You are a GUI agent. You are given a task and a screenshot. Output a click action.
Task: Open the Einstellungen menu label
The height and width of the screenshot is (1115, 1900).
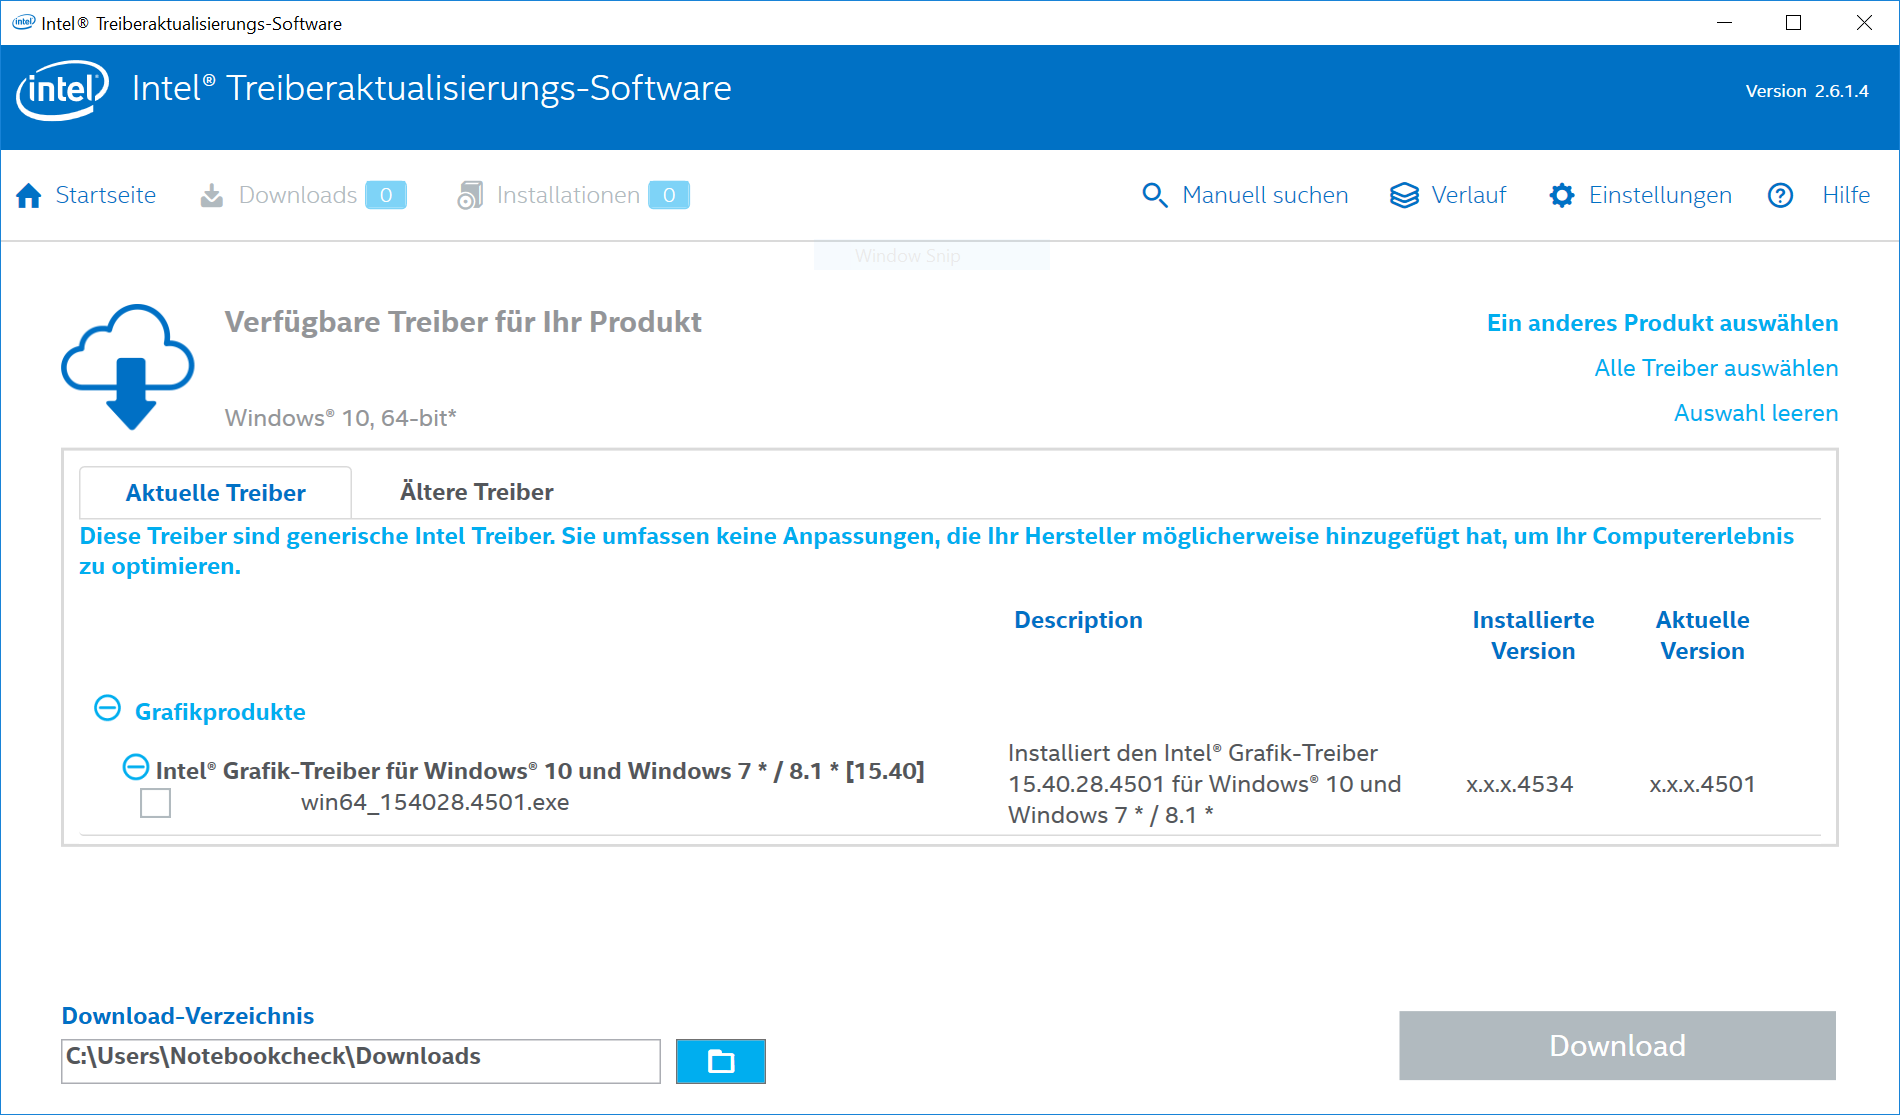click(x=1660, y=195)
